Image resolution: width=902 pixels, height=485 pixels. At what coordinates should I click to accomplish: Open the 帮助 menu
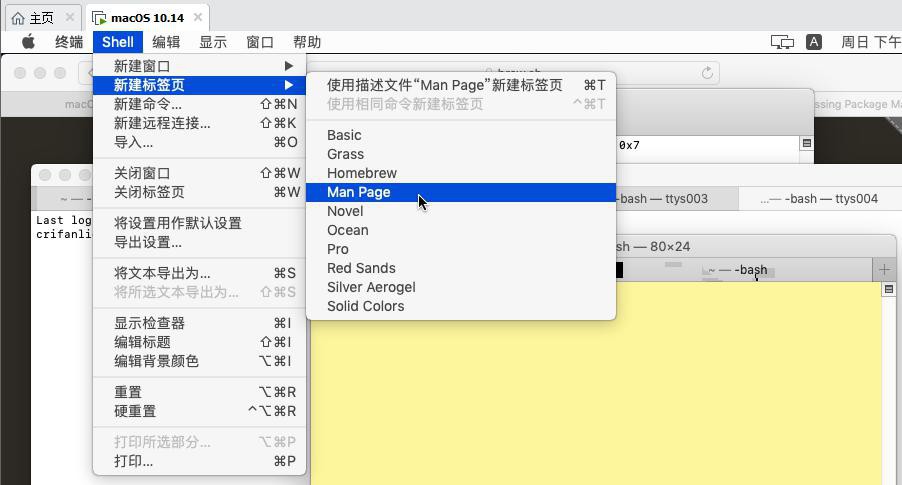pyautogui.click(x=307, y=42)
